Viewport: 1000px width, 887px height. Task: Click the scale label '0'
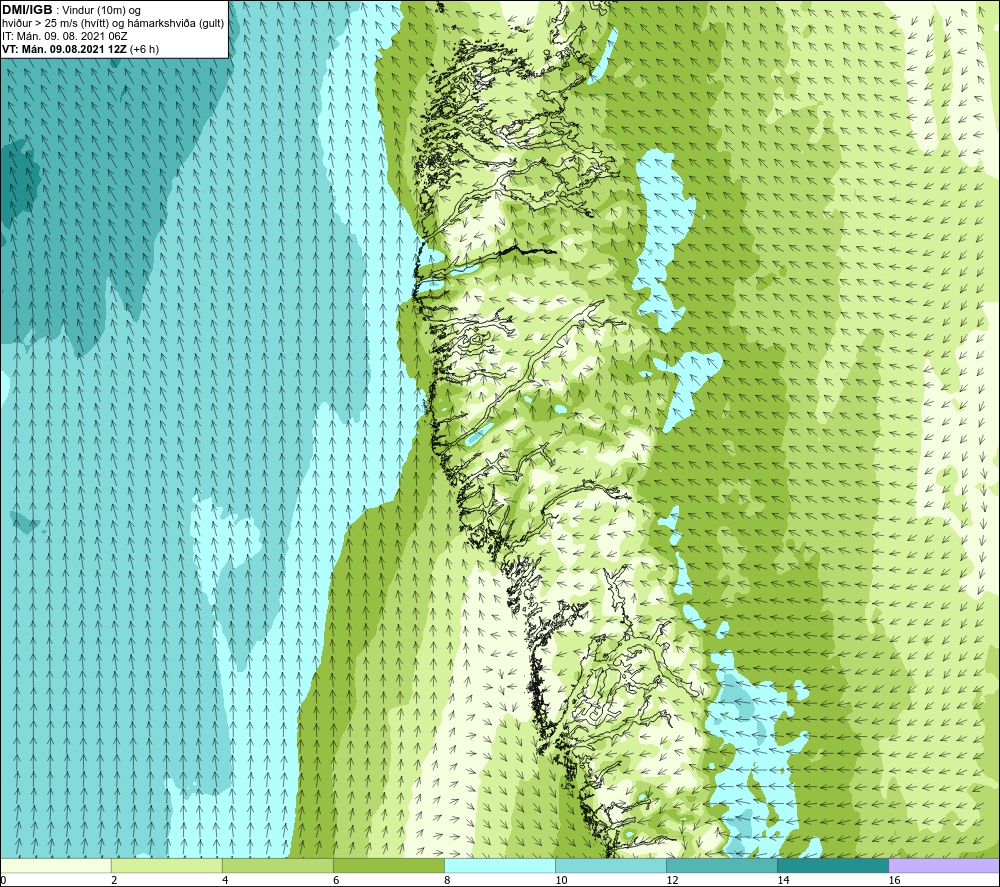[x=3, y=881]
